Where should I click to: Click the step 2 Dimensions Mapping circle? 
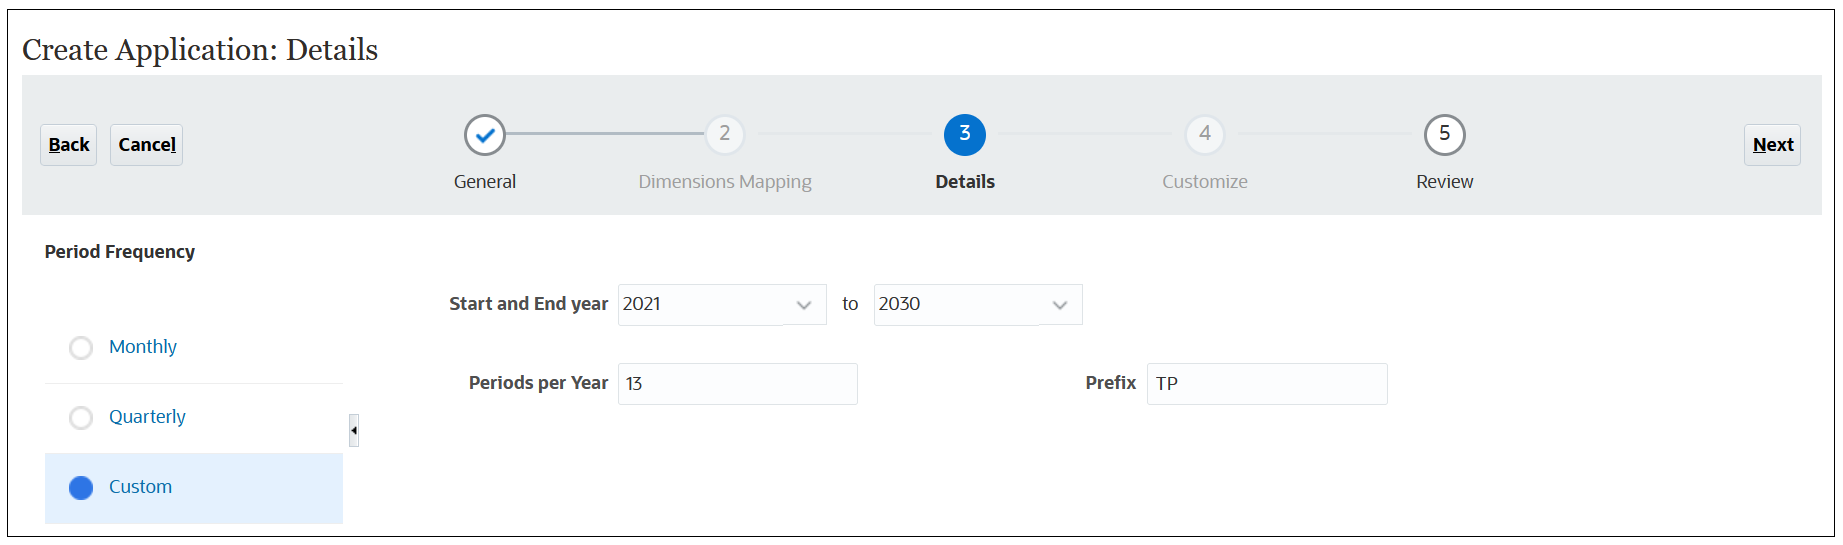click(725, 134)
